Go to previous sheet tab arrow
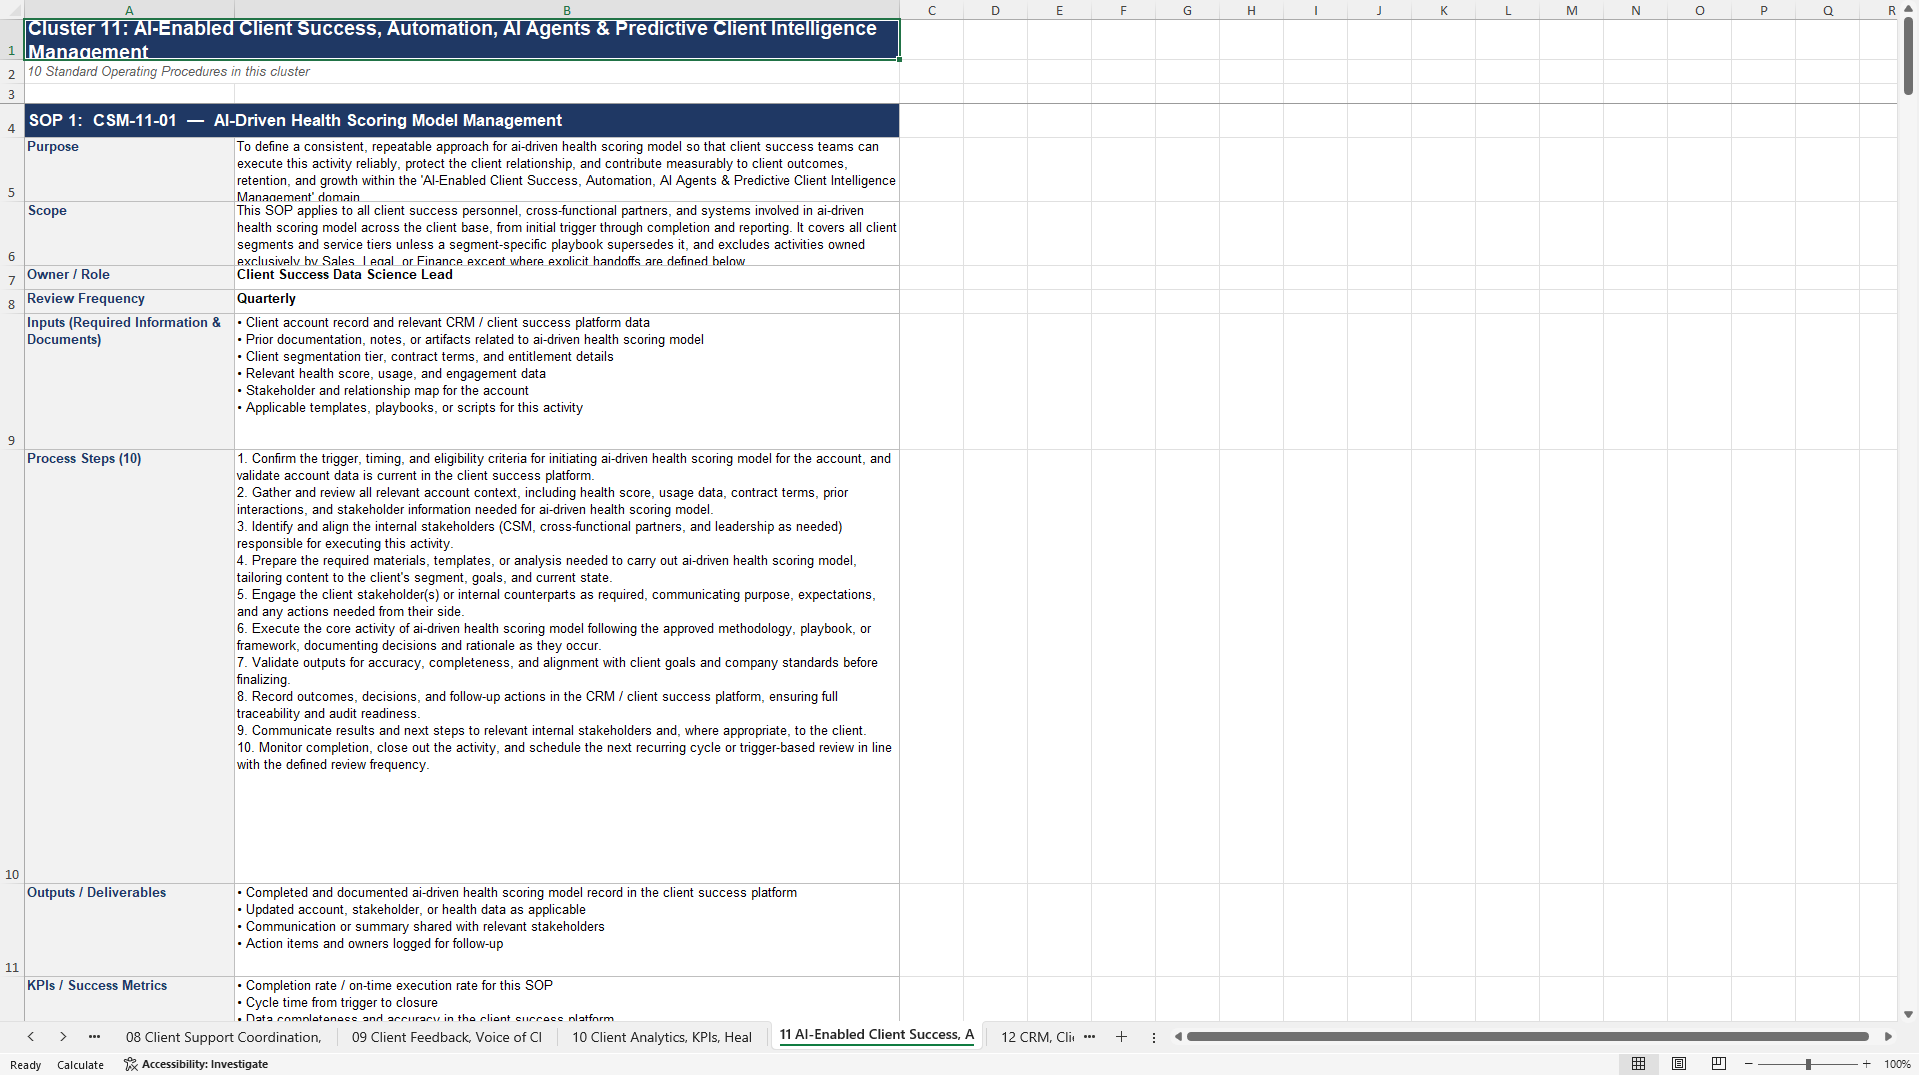 31,1037
